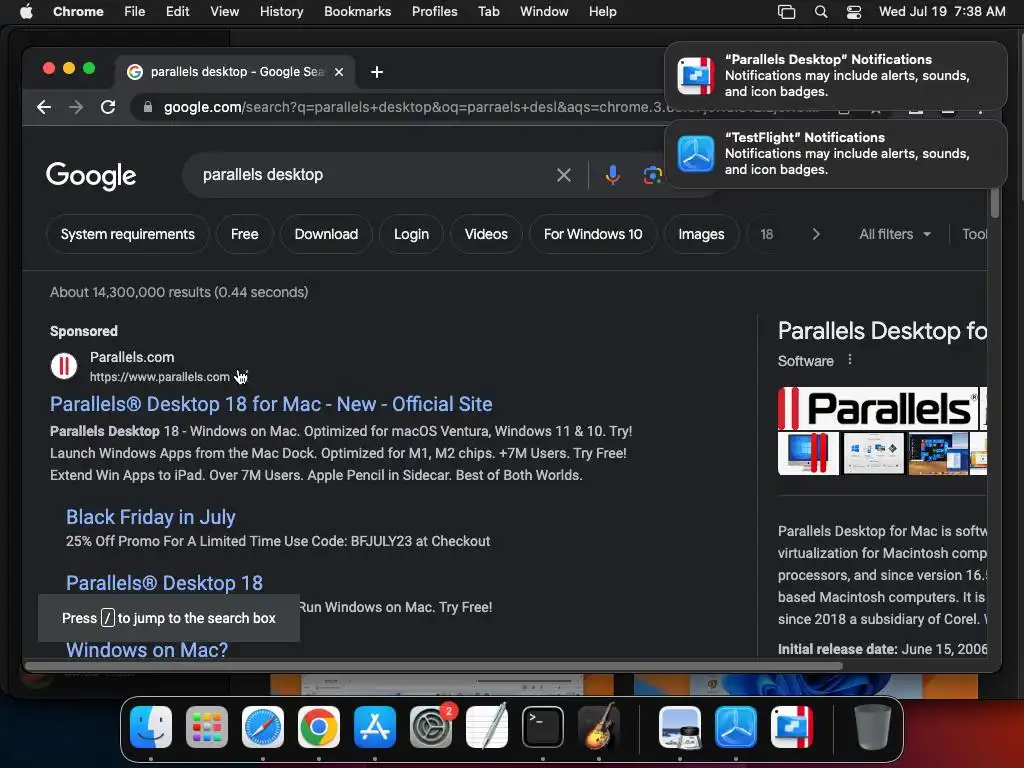This screenshot has width=1024, height=768.
Task: Open Spotlight search in the menu bar
Action: click(821, 12)
